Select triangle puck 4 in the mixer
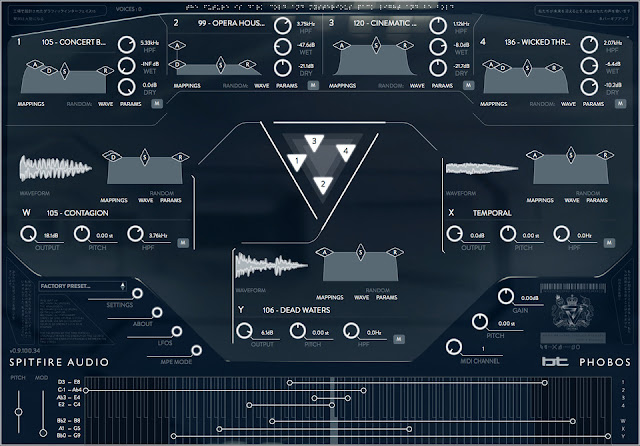640x446 pixels. pos(346,152)
